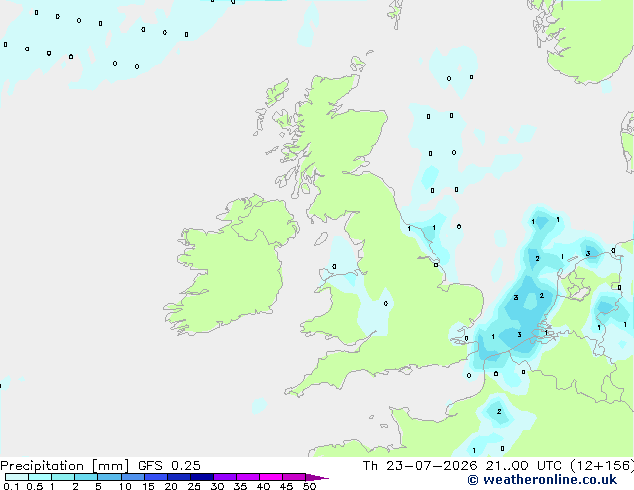This screenshot has width=634, height=490.
Task: Click the weatheronline.co.uk copyright link
Action: pyautogui.click(x=542, y=480)
